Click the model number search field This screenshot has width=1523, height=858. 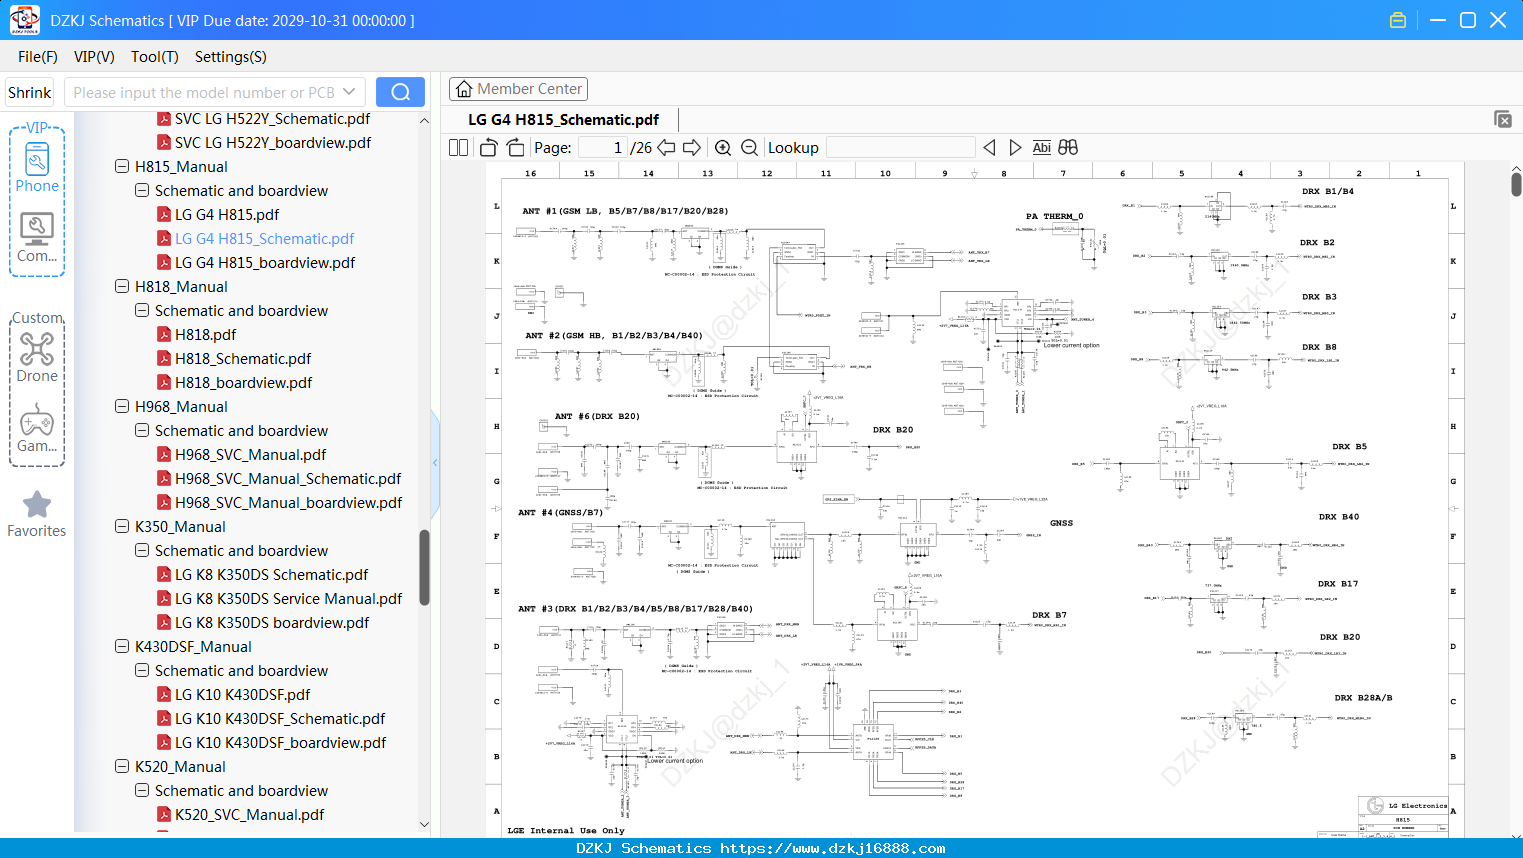coord(202,92)
